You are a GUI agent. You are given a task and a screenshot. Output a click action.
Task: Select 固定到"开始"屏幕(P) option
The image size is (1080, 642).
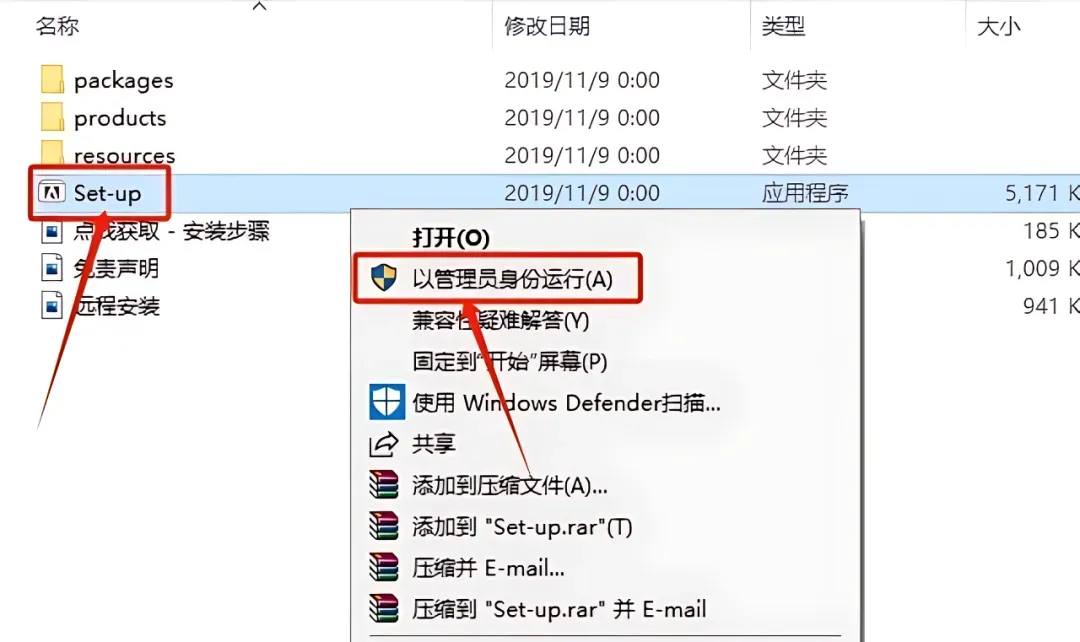[510, 361]
